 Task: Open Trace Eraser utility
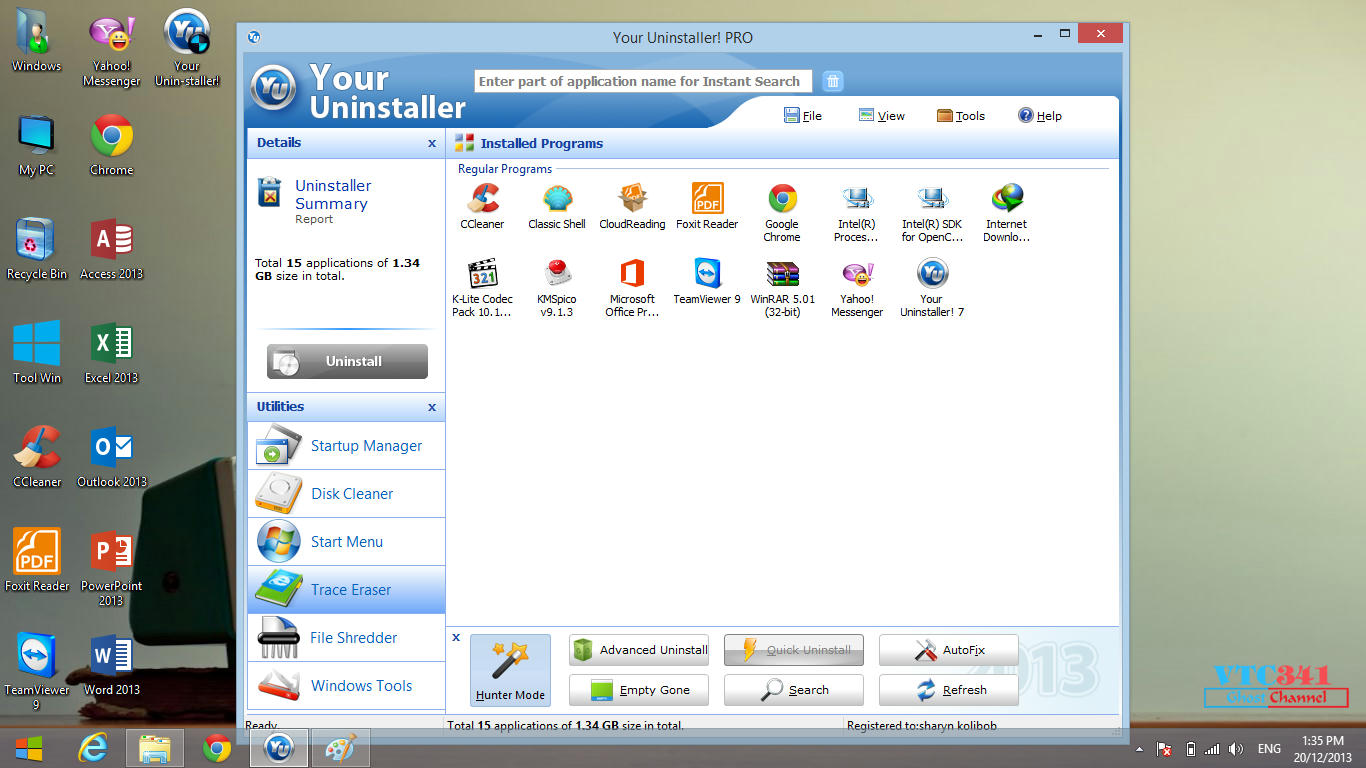click(346, 590)
